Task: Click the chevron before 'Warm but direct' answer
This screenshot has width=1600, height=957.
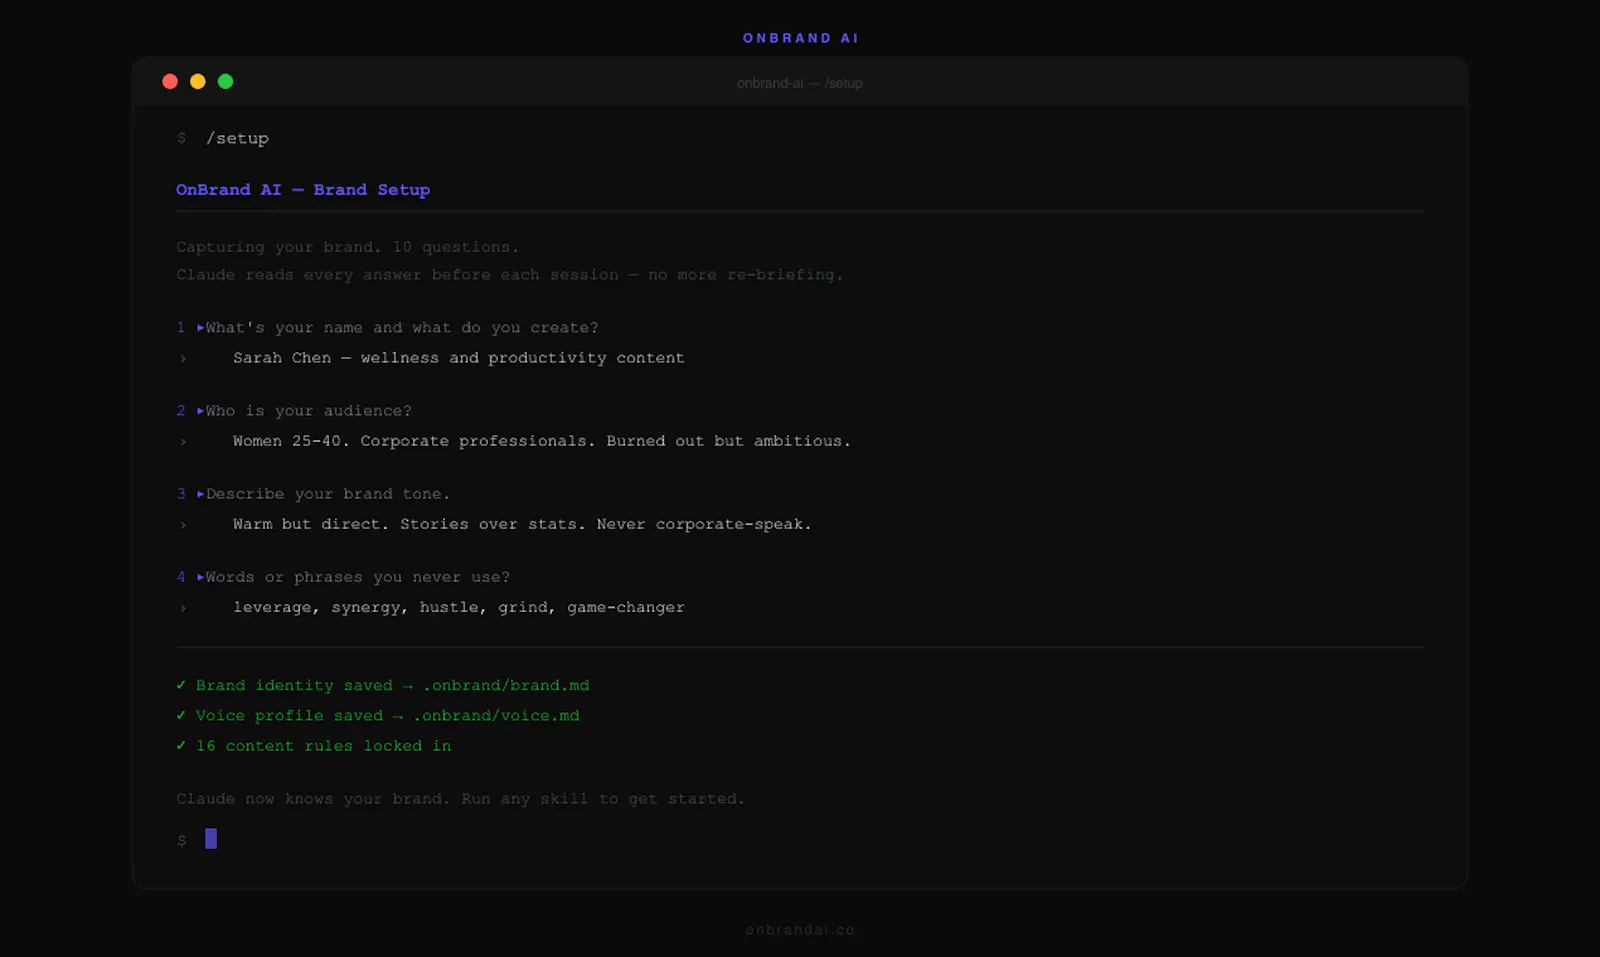Action: point(183,525)
